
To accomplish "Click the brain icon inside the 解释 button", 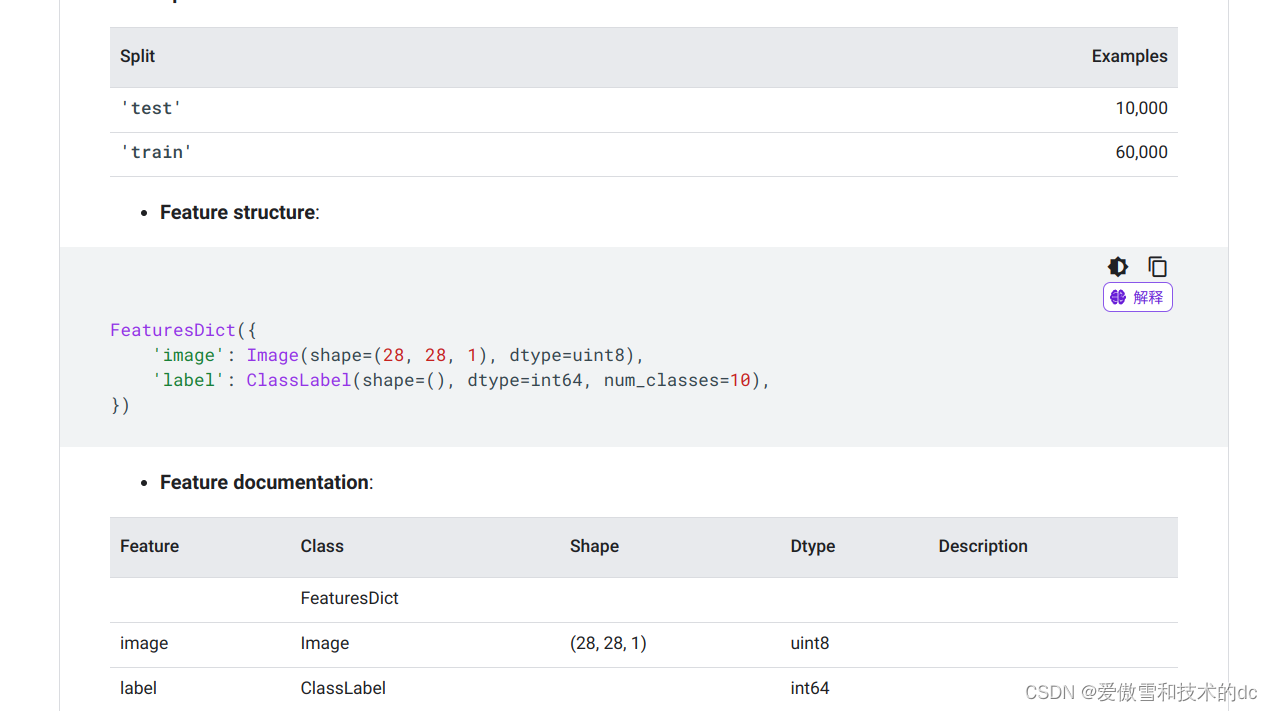I will [1117, 296].
